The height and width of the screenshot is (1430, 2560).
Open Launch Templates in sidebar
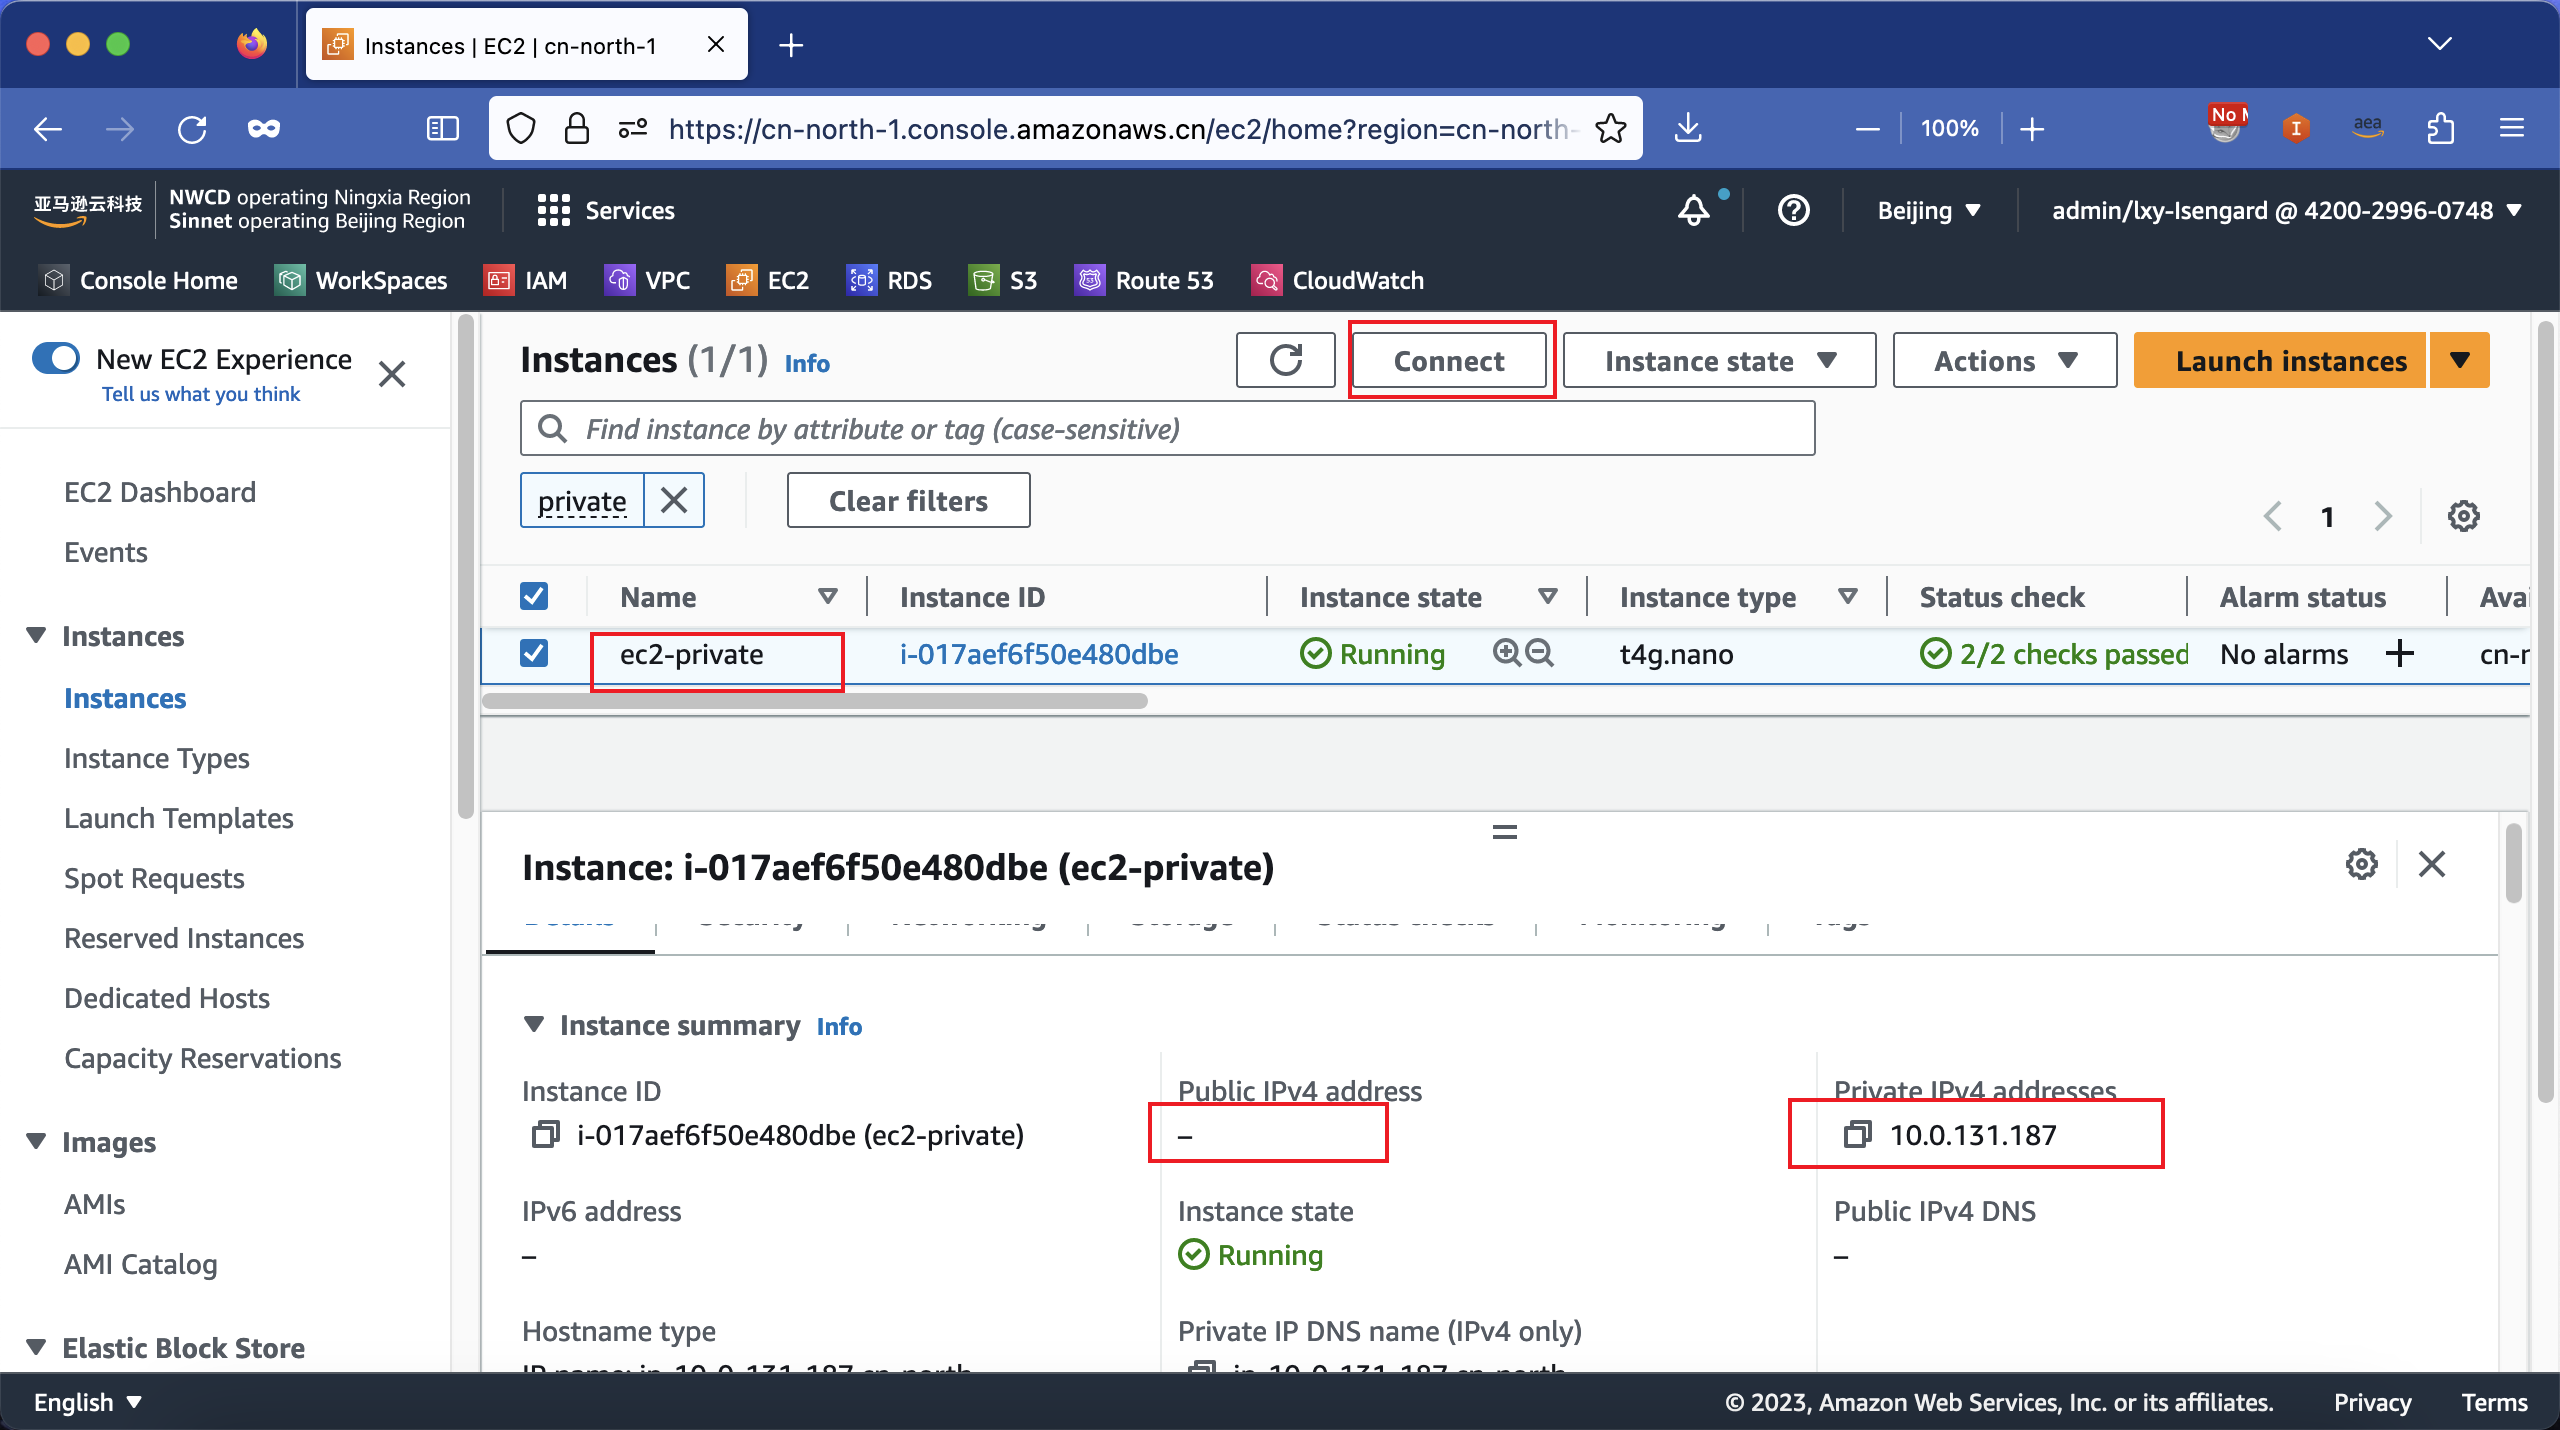click(x=178, y=818)
